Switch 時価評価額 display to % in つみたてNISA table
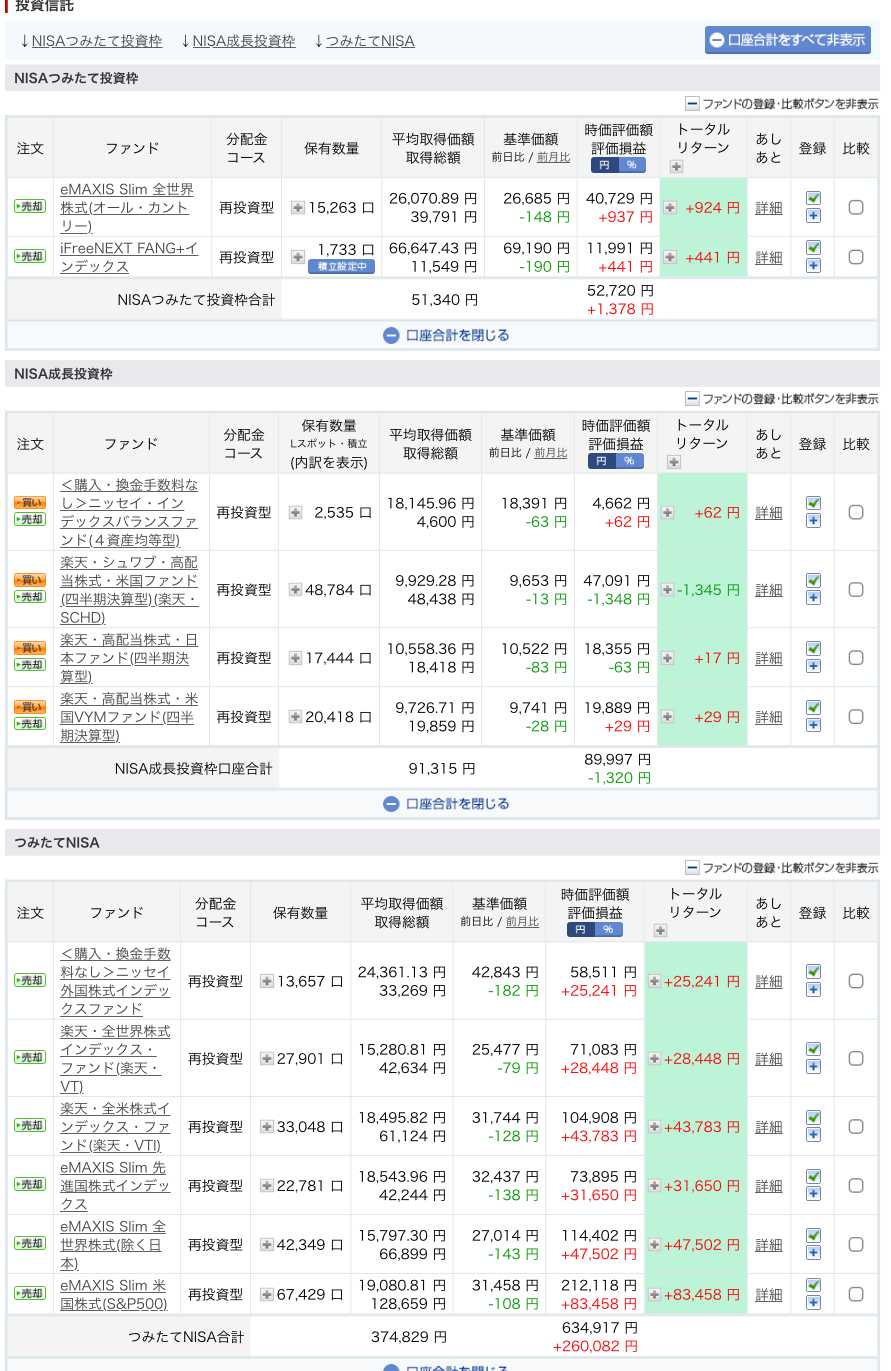The width and height of the screenshot is (891, 1371). click(x=609, y=930)
